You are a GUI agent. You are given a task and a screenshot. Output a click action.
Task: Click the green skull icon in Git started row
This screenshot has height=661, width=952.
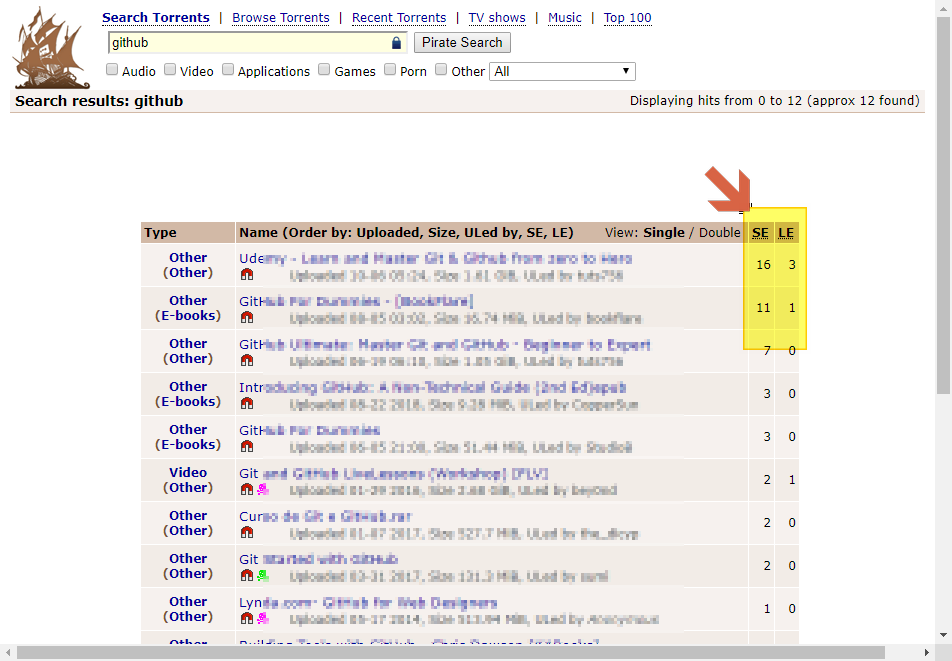(263, 575)
